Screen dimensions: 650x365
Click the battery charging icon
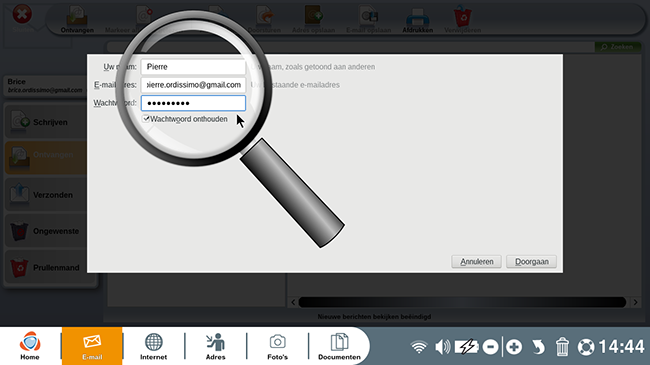[467, 347]
